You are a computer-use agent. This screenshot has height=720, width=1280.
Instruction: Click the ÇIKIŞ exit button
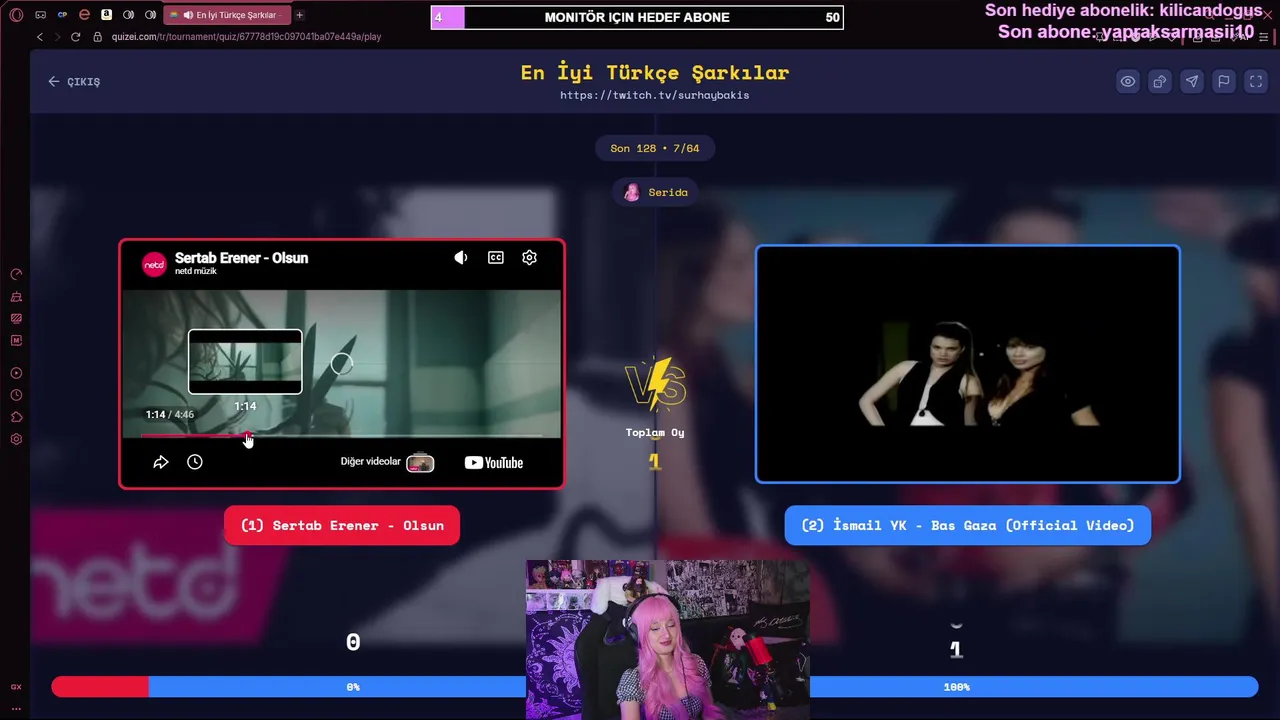tap(74, 82)
